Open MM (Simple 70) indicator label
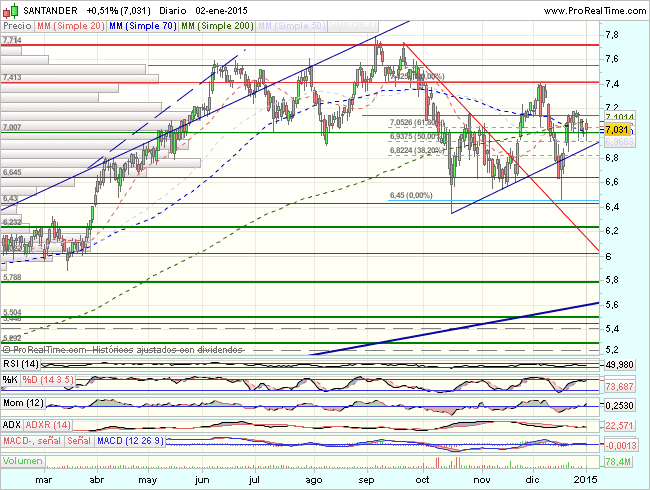The width and height of the screenshot is (650, 490). (143, 26)
